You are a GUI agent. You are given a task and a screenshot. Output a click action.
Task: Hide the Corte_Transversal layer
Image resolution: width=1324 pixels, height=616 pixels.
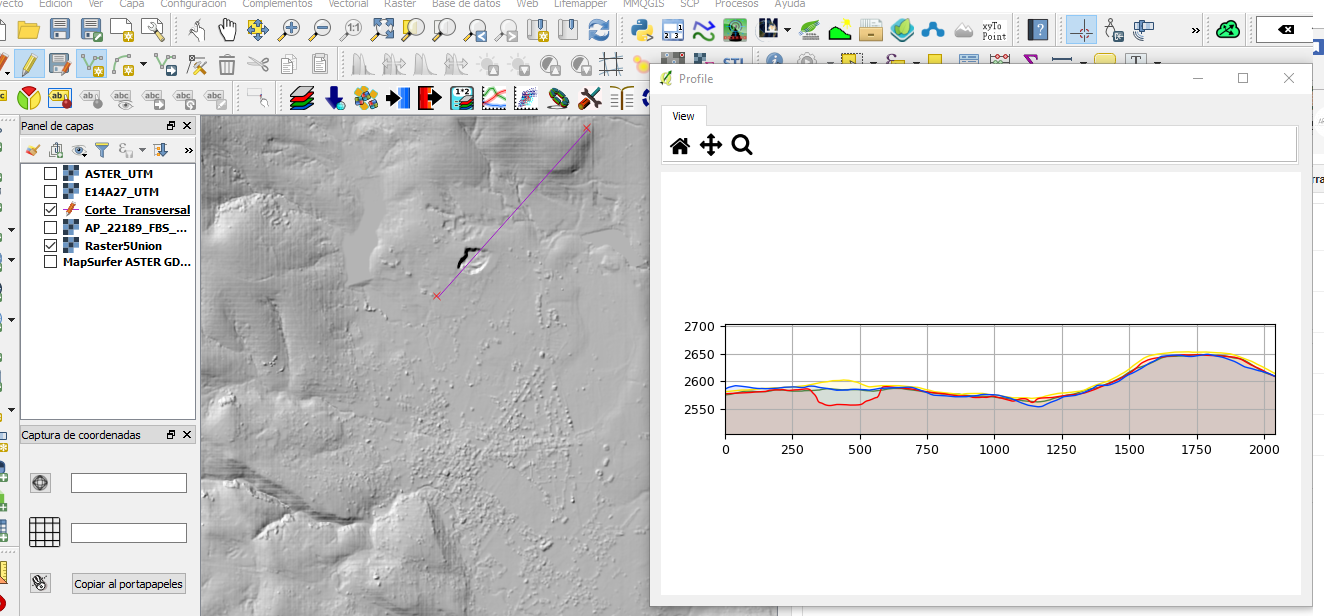(51, 210)
